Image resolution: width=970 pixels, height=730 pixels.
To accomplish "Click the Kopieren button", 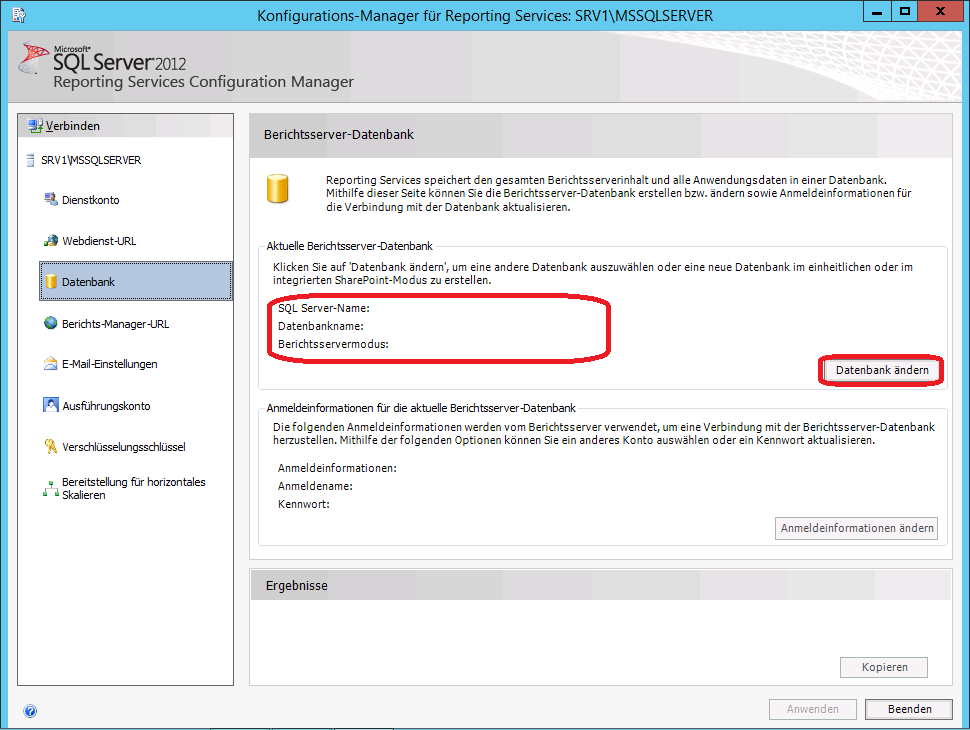I will pyautogui.click(x=884, y=668).
